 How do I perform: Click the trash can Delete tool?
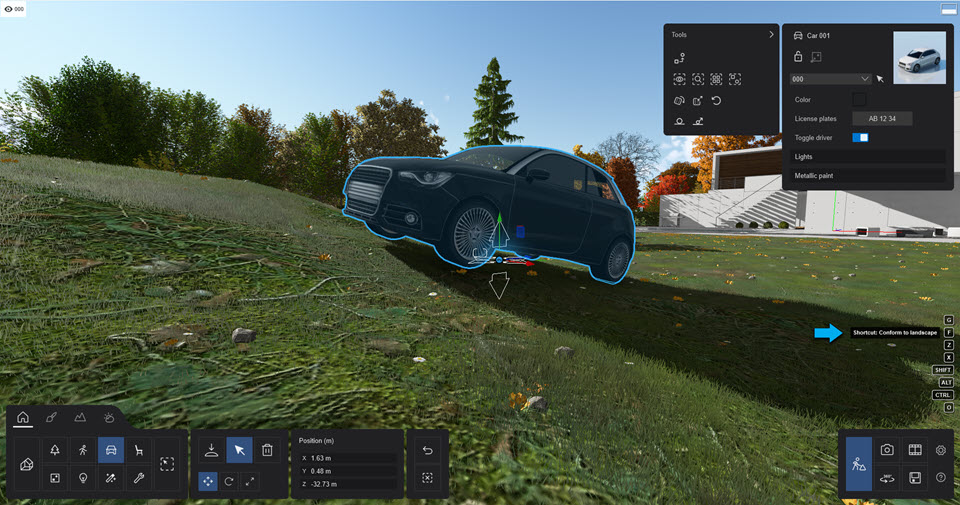pos(267,451)
